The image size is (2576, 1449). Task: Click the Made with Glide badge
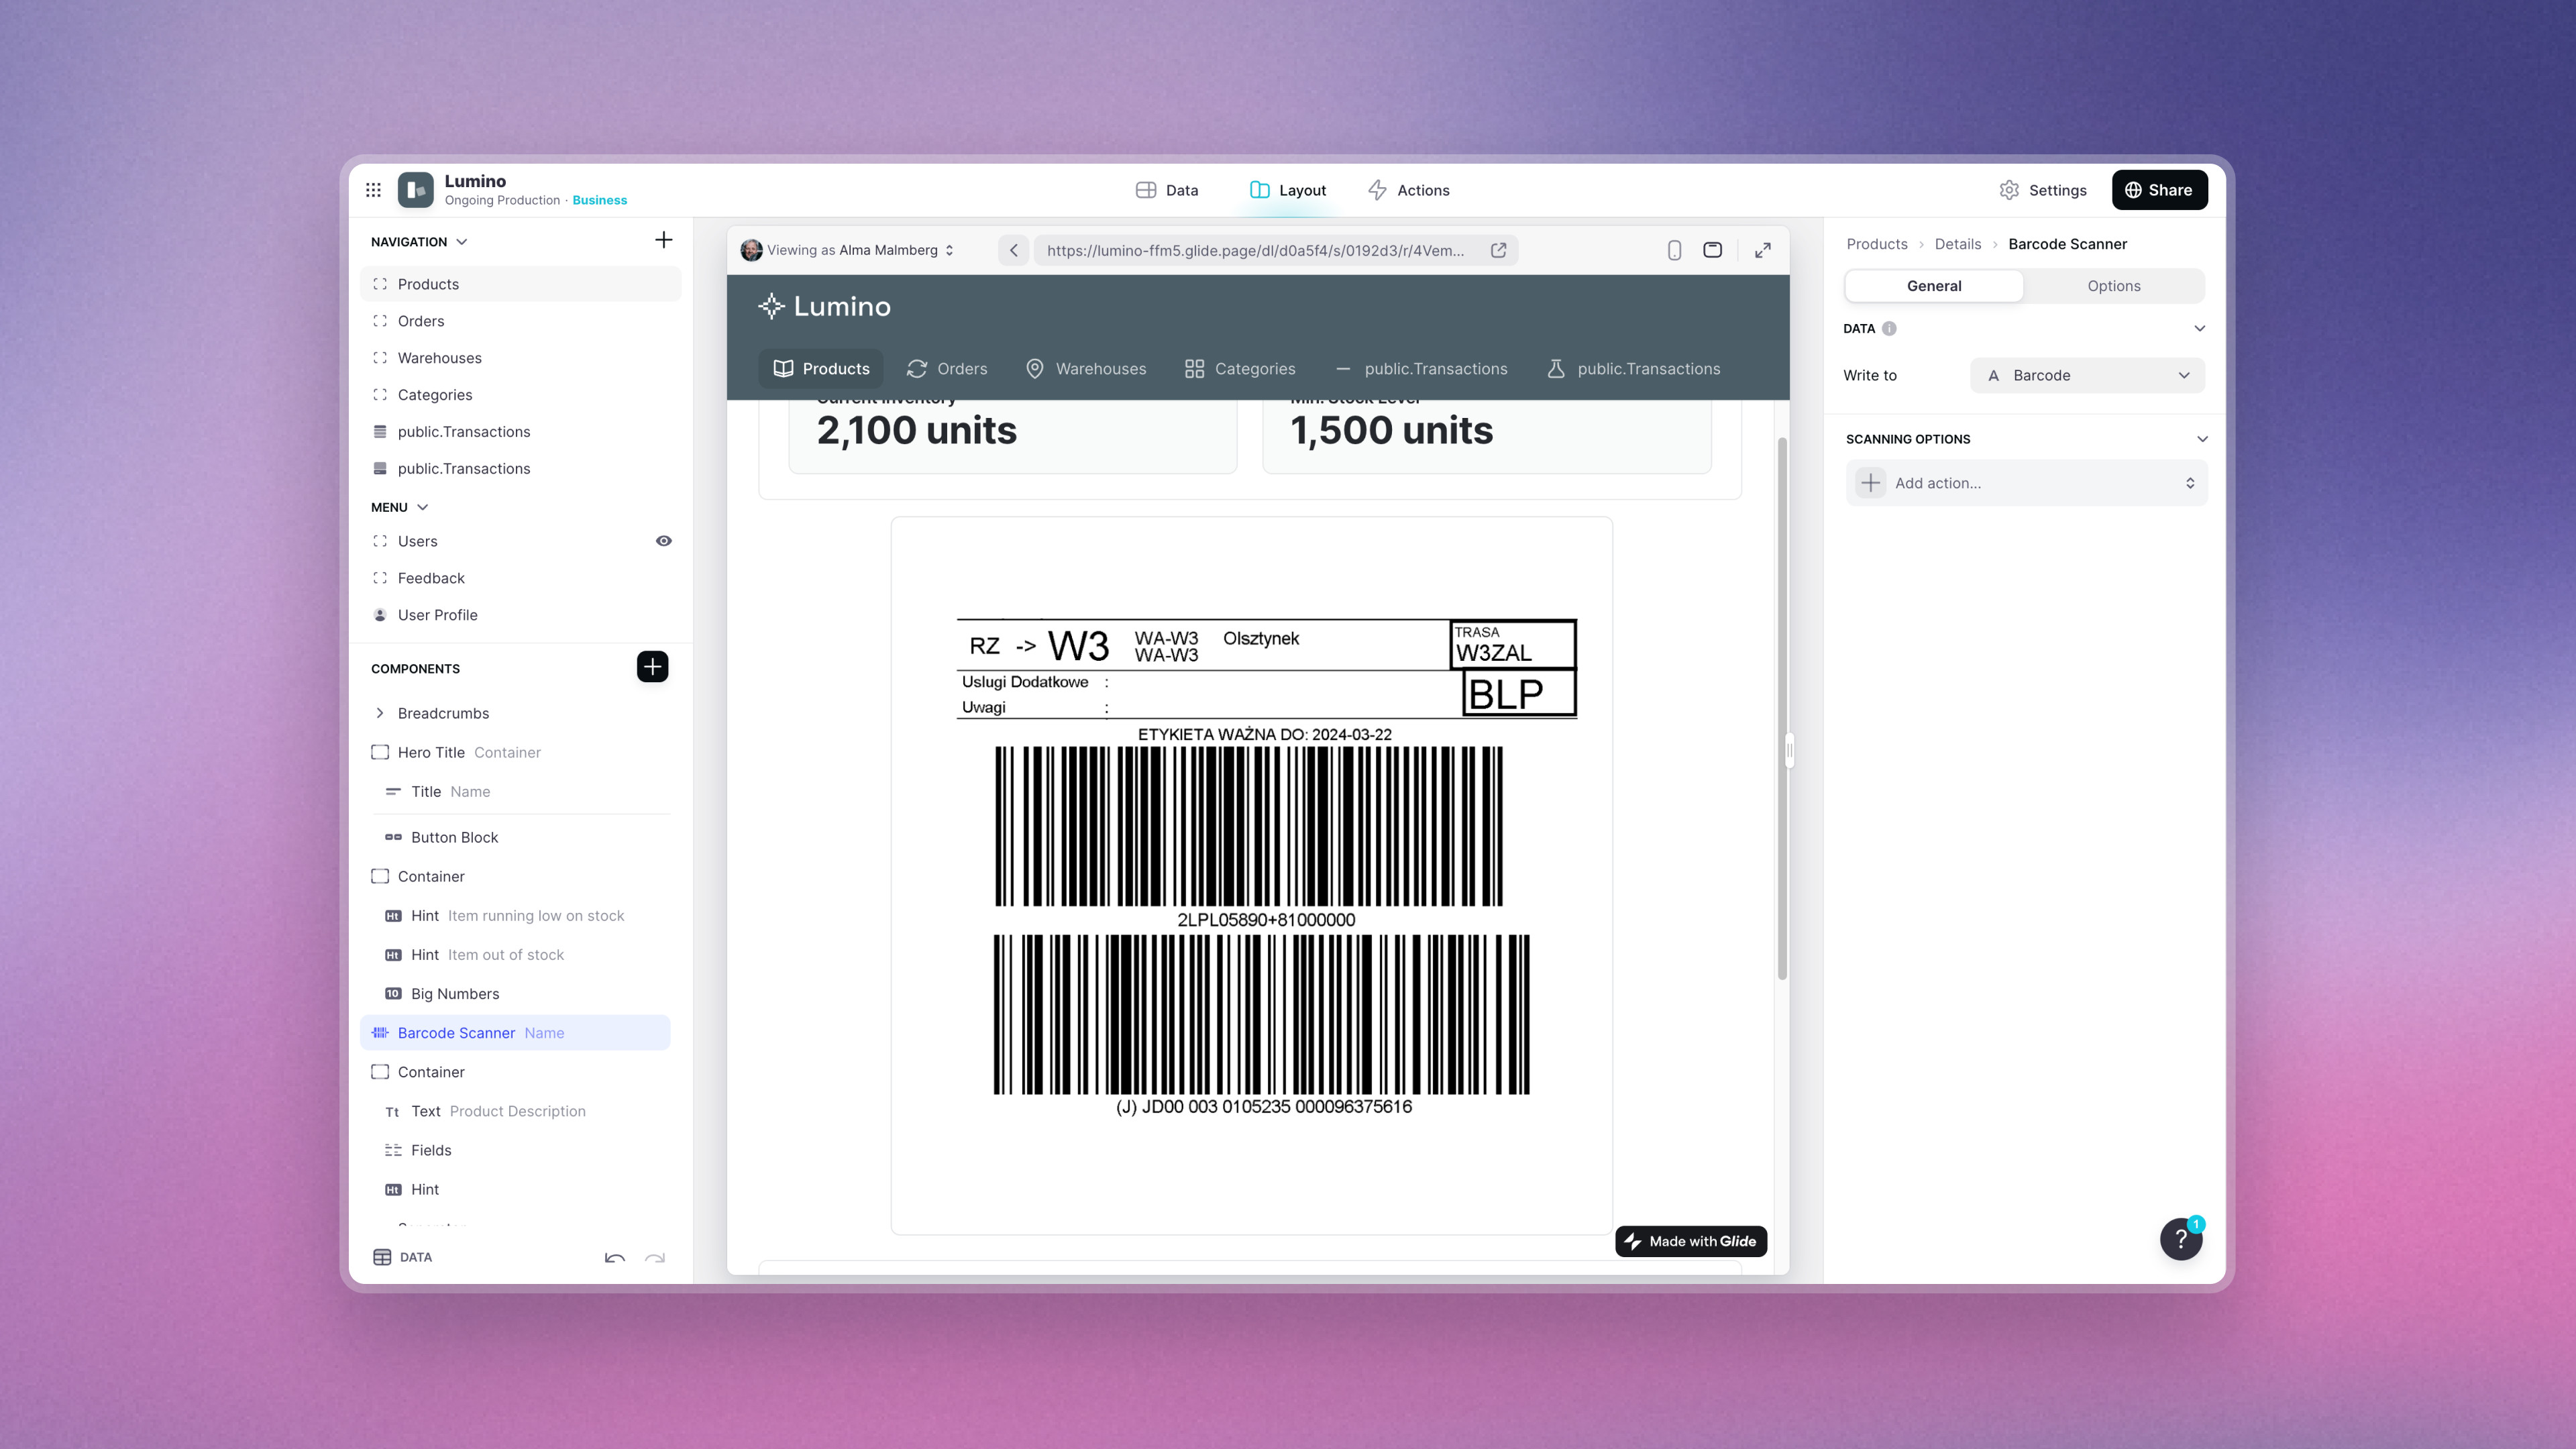click(1691, 1241)
